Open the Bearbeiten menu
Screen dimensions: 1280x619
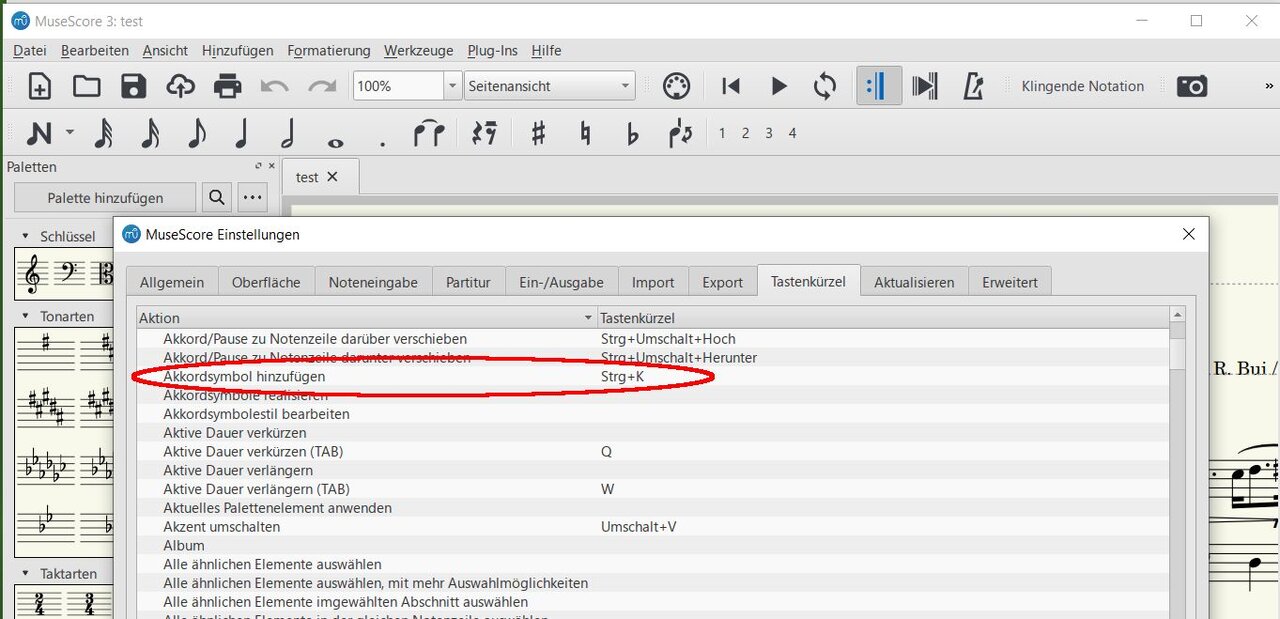click(95, 50)
